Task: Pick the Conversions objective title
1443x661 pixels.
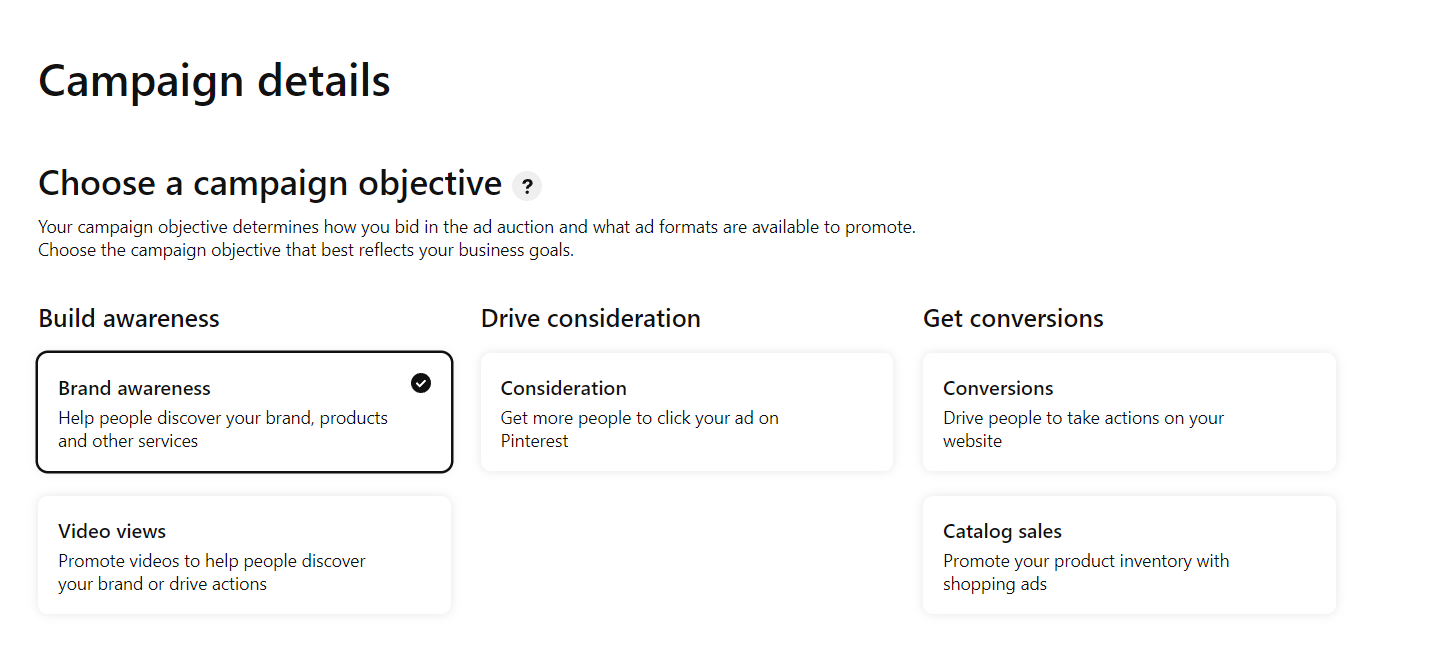Action: [x=998, y=388]
